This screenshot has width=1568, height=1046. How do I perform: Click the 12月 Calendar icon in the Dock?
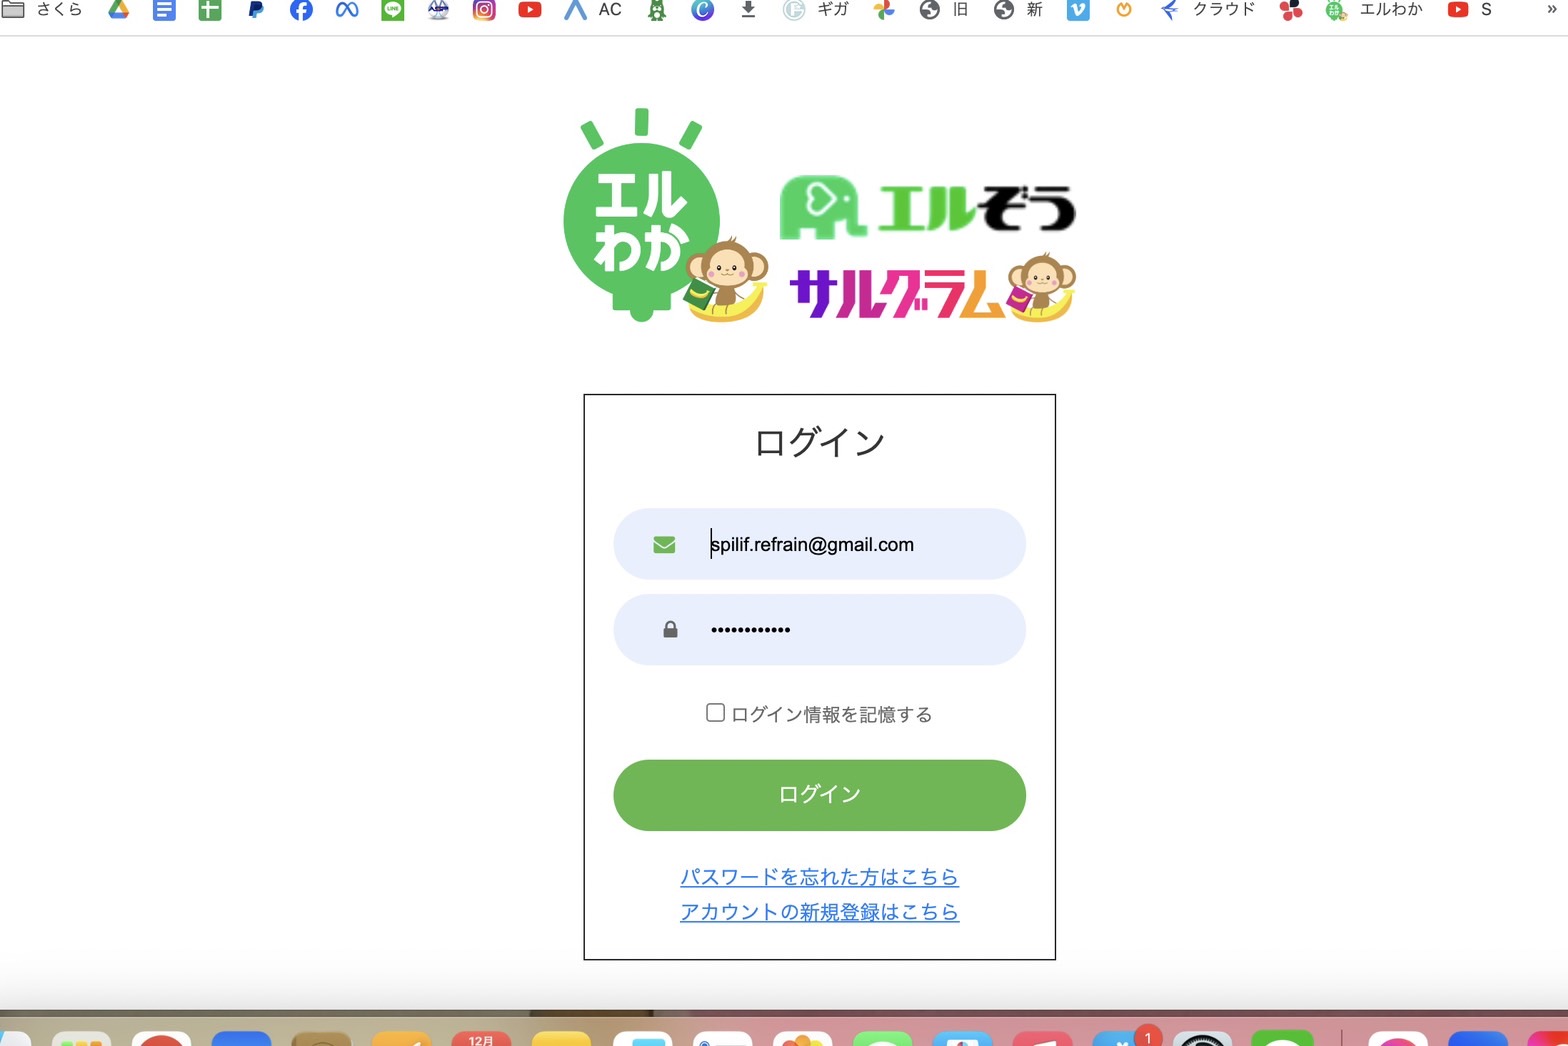(481, 1038)
